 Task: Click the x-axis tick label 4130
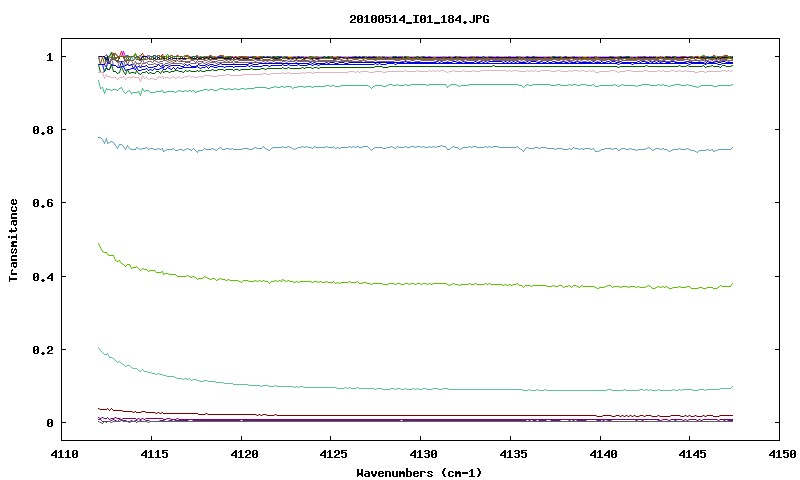coord(423,454)
